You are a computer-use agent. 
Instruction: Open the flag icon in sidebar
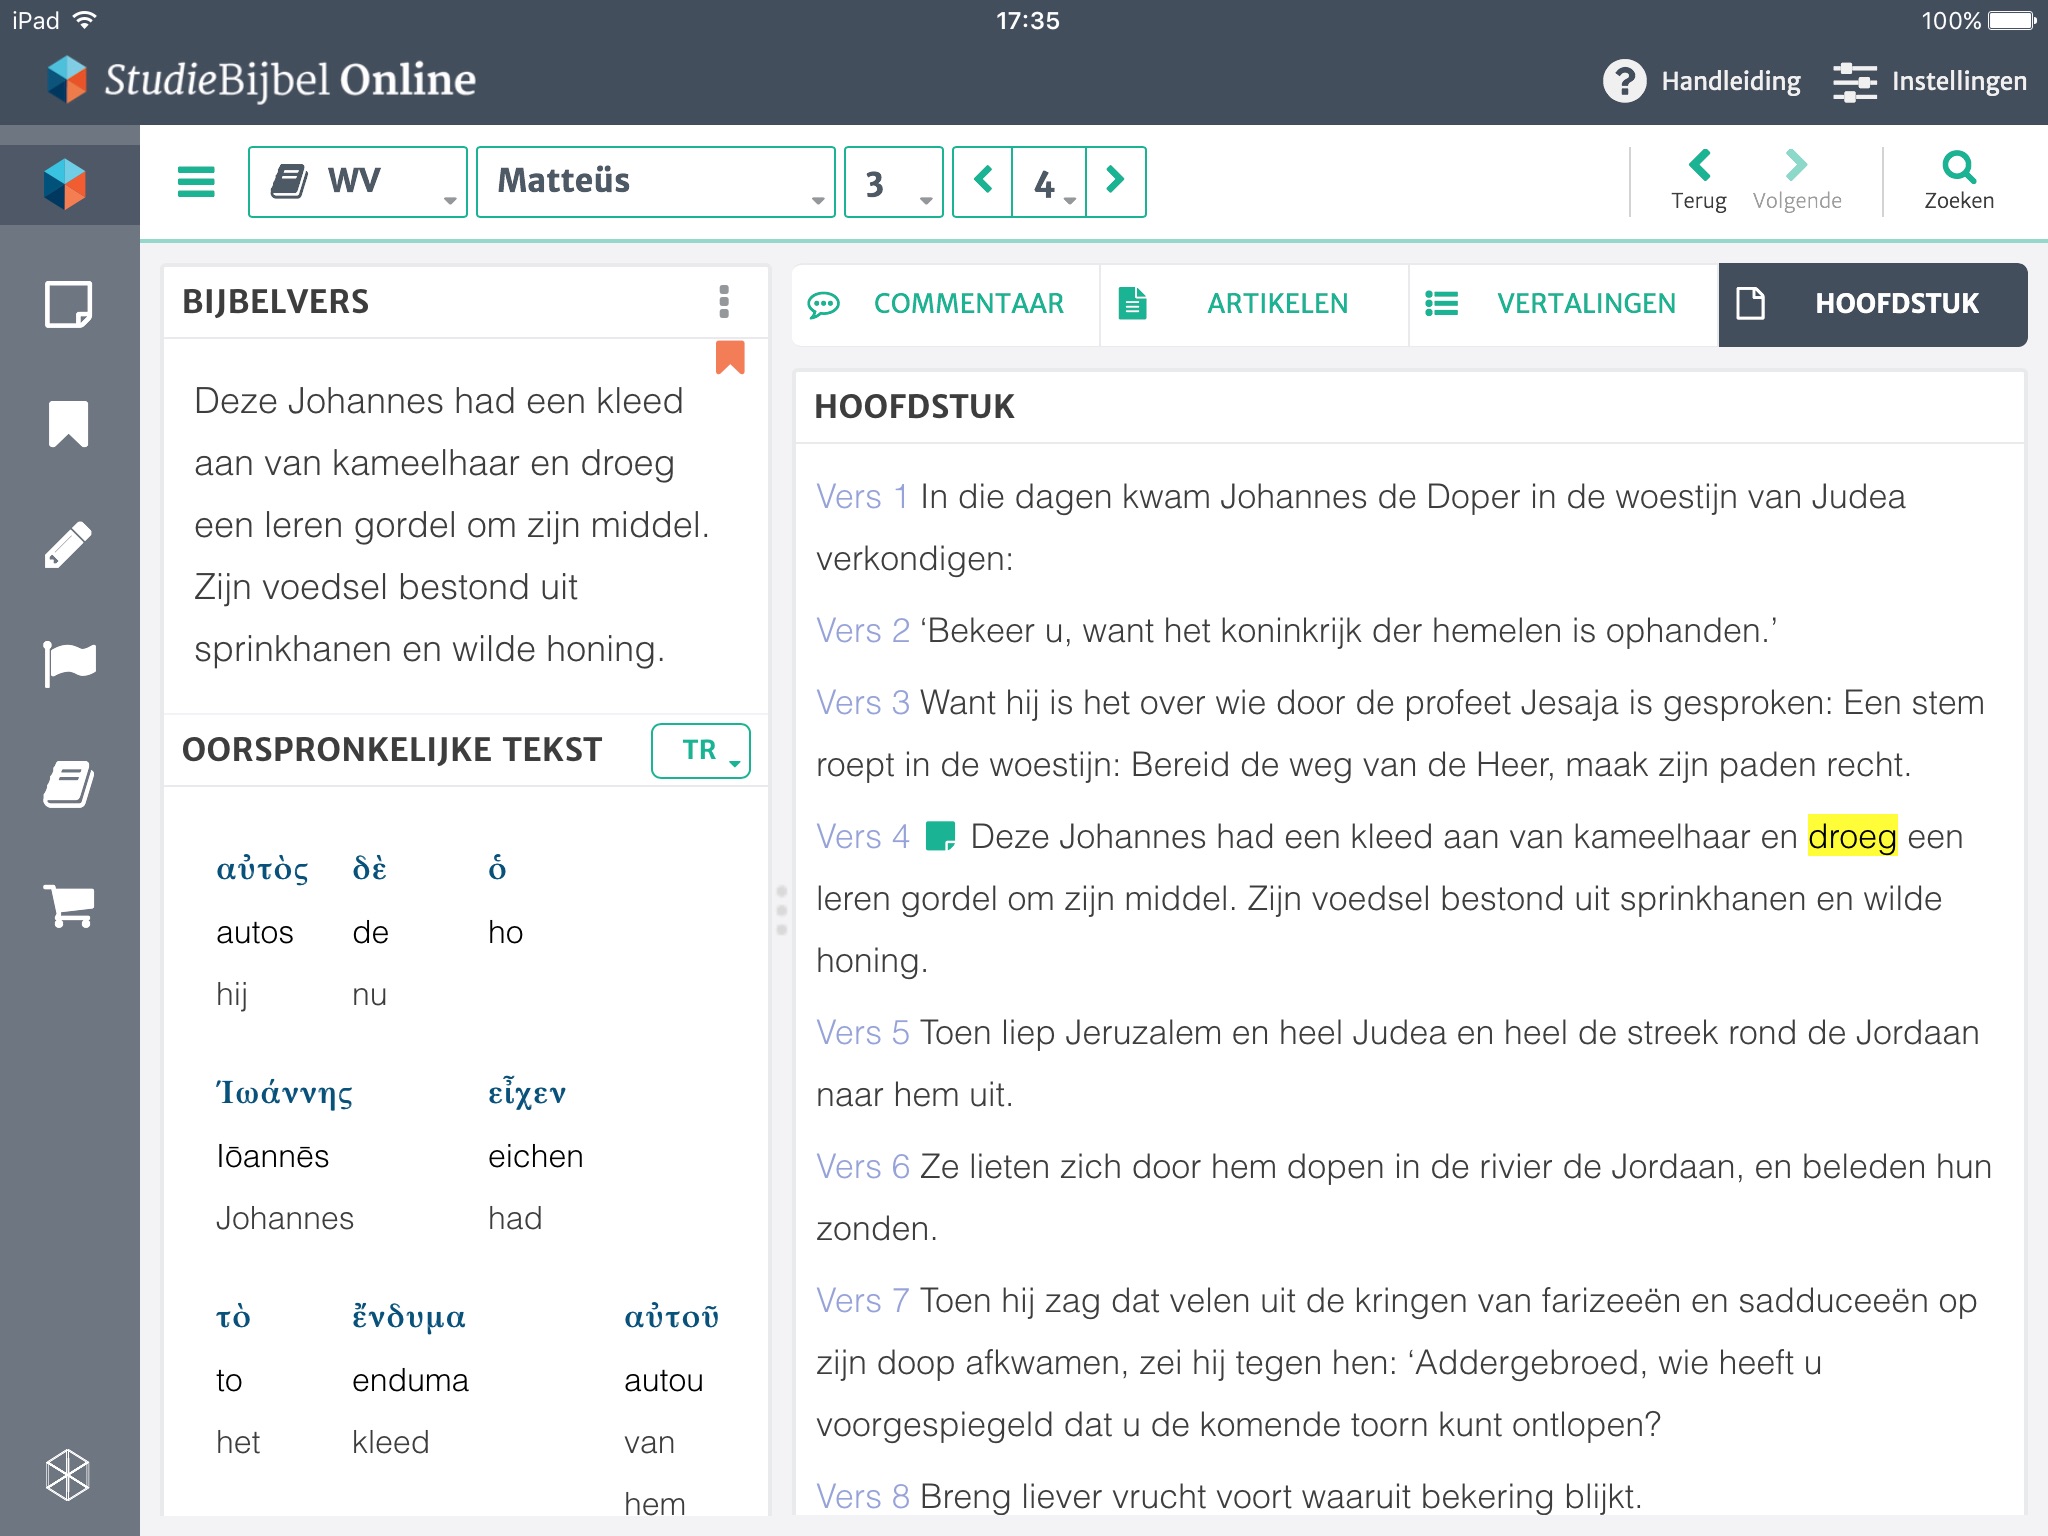click(x=68, y=664)
